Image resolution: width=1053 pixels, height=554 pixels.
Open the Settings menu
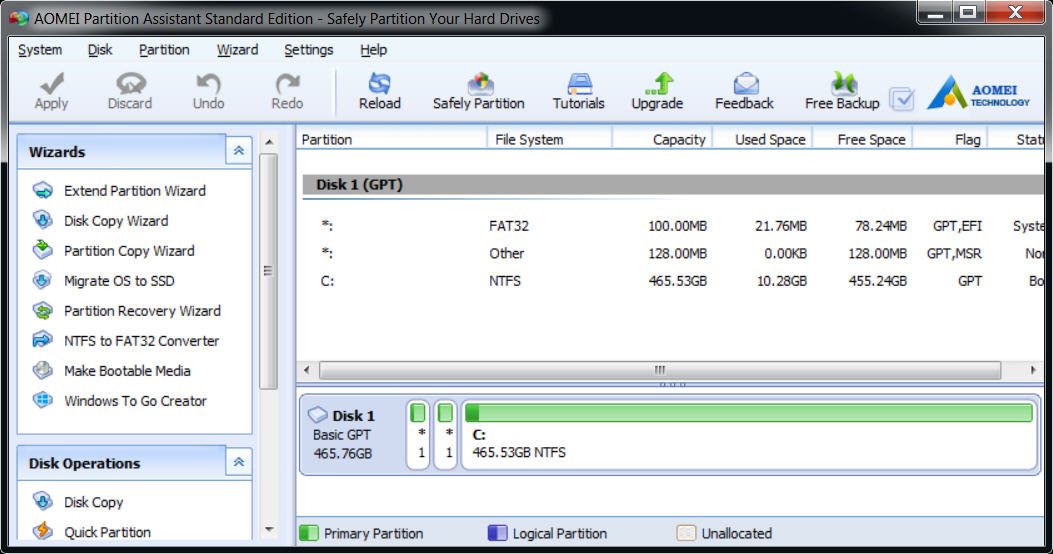tap(308, 50)
